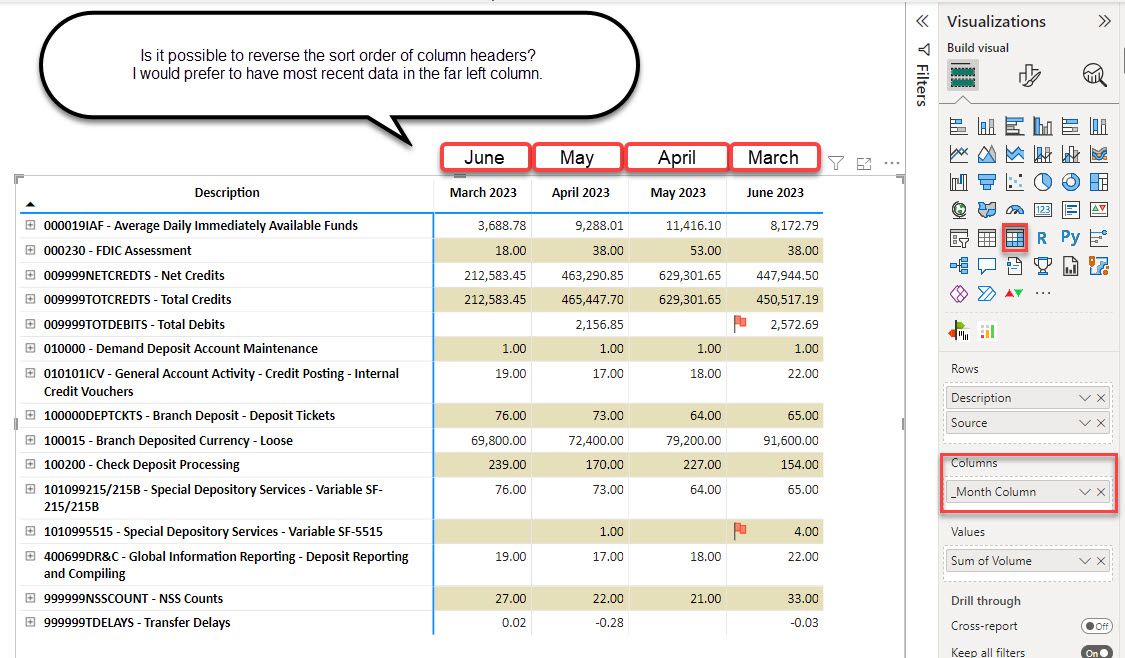
Task: Switch to the Analytics magnifier tab
Action: [x=1094, y=75]
